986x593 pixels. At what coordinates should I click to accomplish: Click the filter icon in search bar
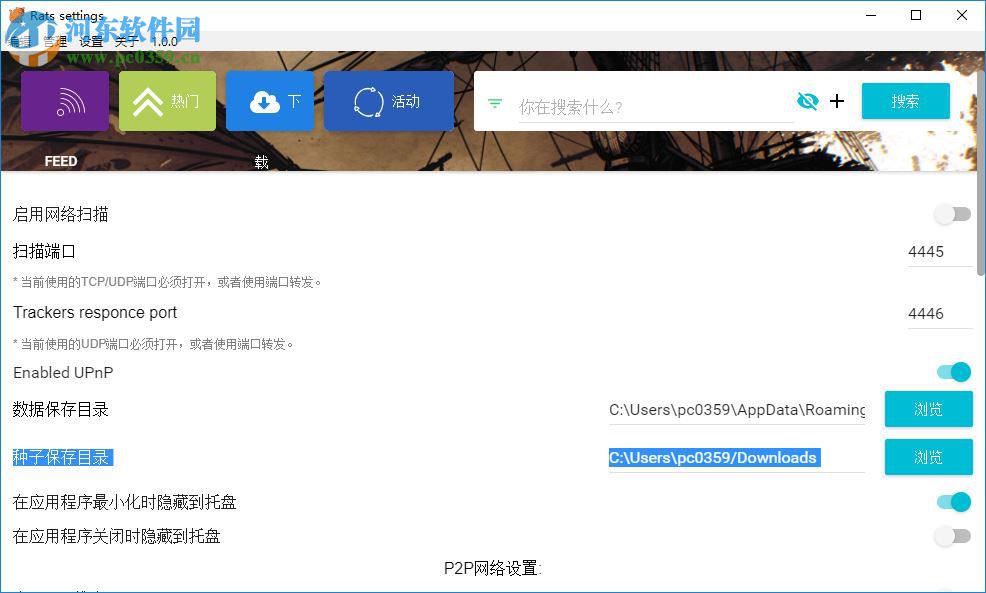494,101
